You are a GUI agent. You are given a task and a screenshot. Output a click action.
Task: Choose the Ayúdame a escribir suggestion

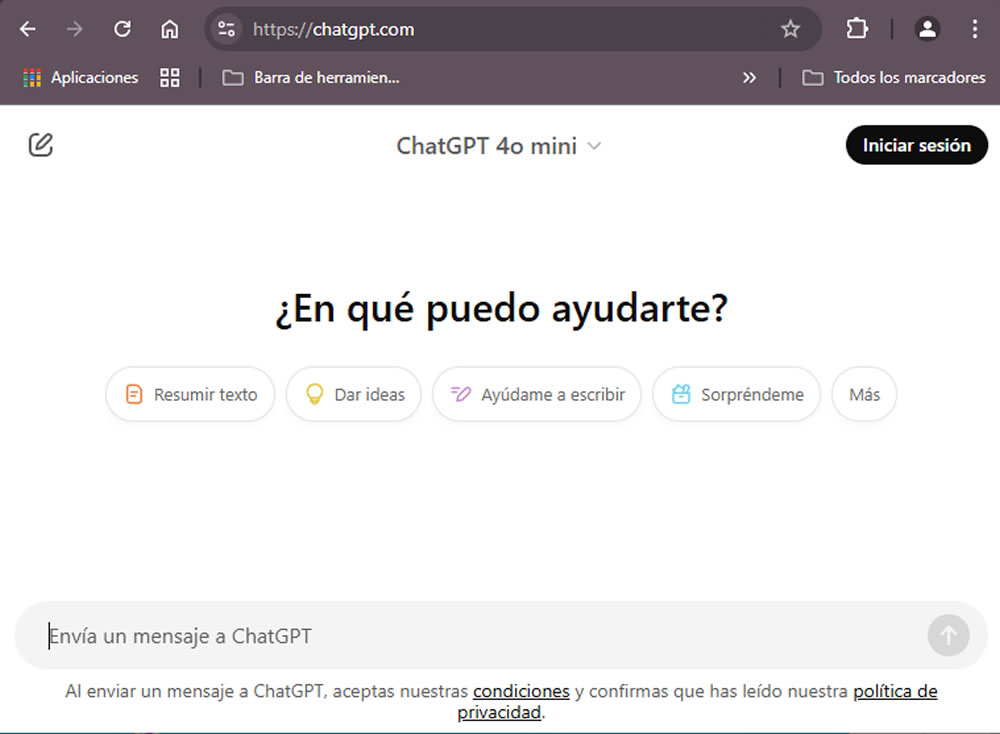[537, 394]
